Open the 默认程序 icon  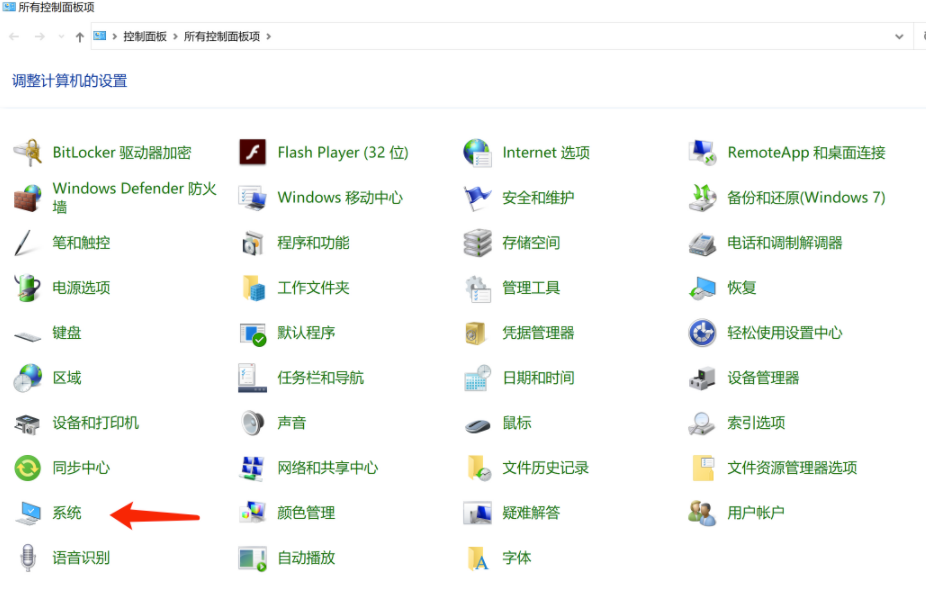pyautogui.click(x=252, y=333)
